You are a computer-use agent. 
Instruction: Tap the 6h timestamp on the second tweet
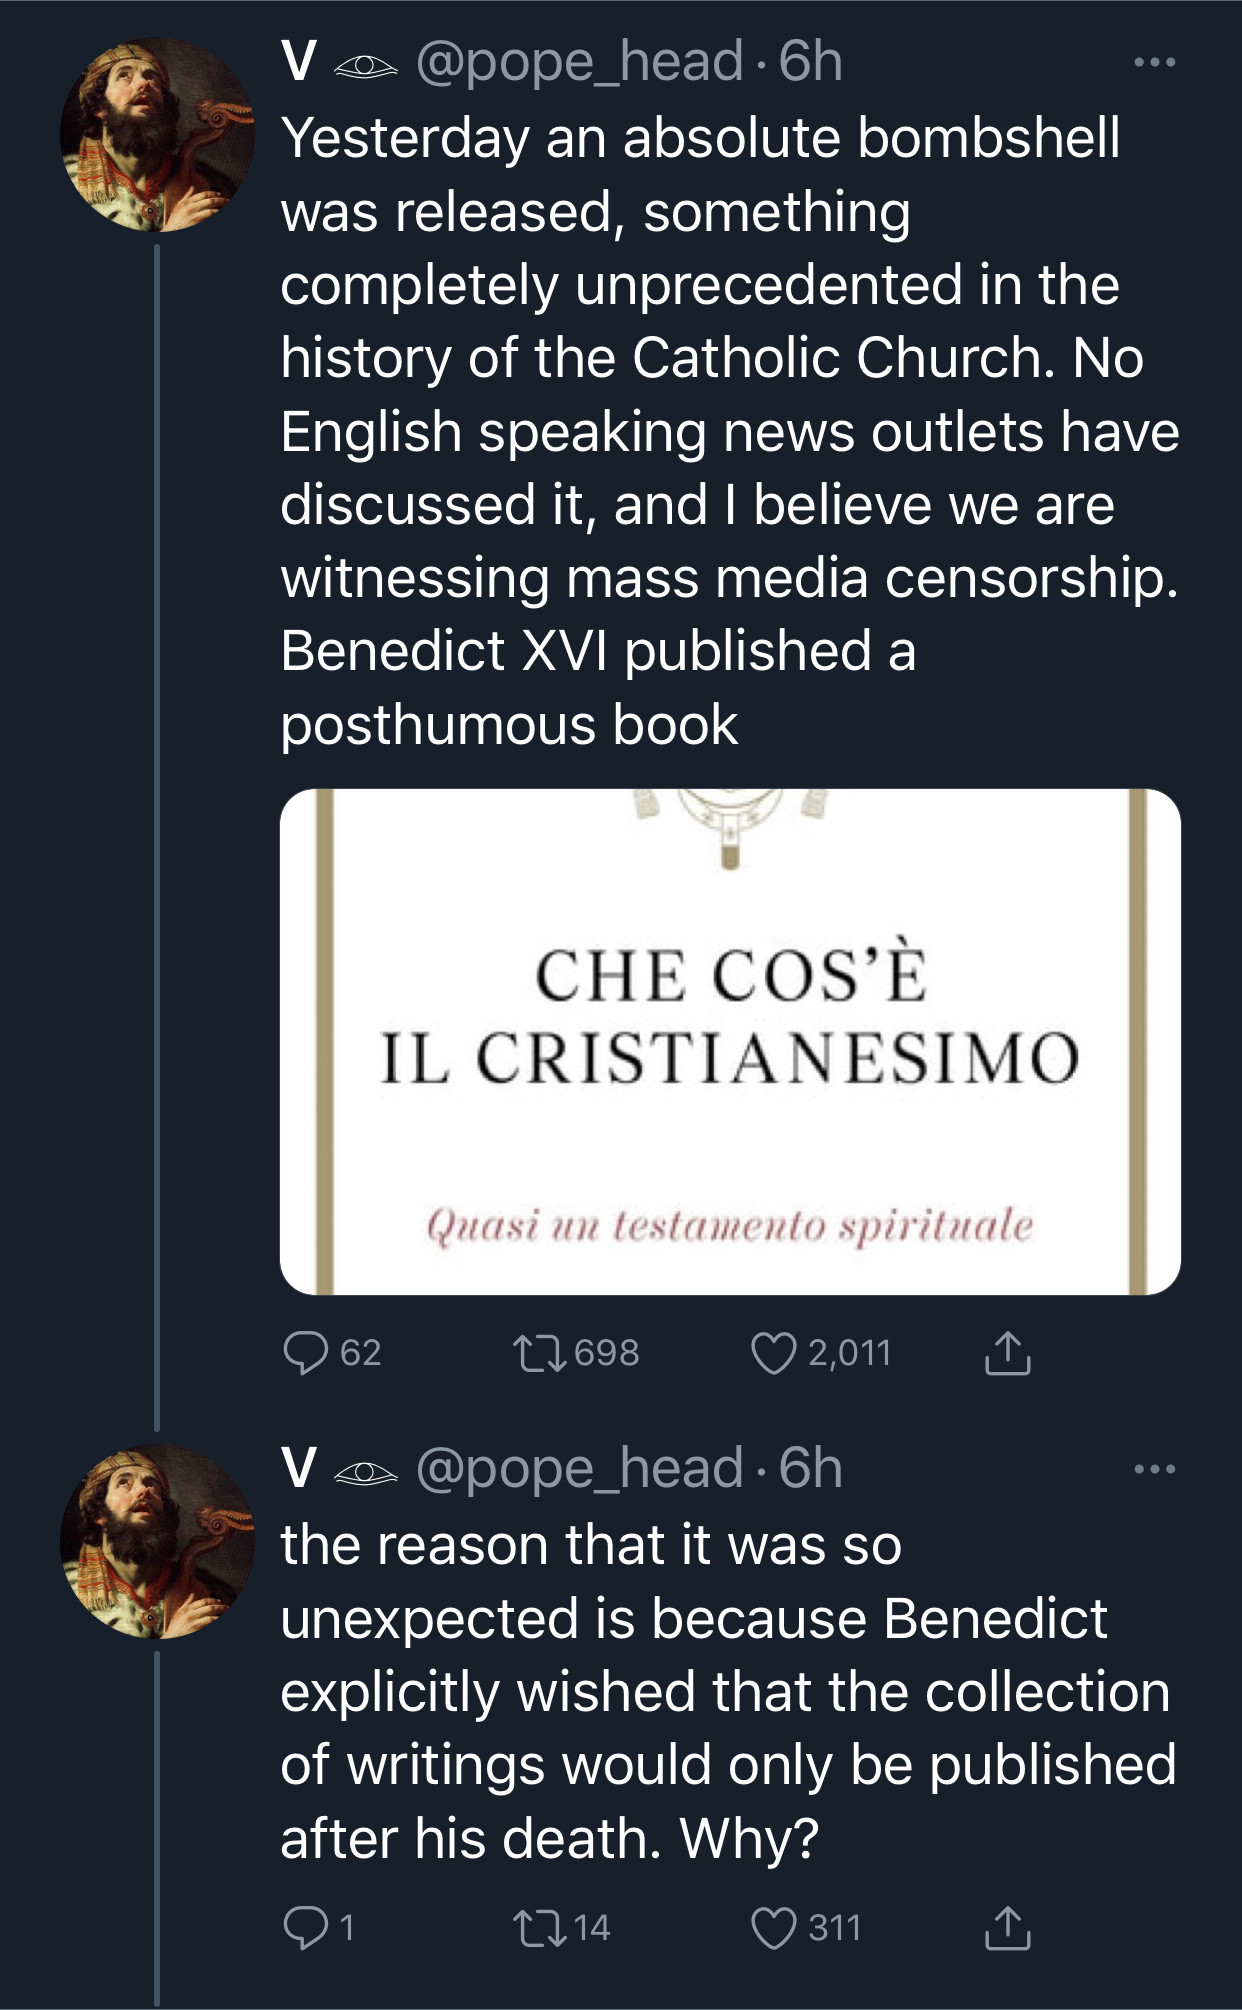pyautogui.click(x=810, y=1468)
